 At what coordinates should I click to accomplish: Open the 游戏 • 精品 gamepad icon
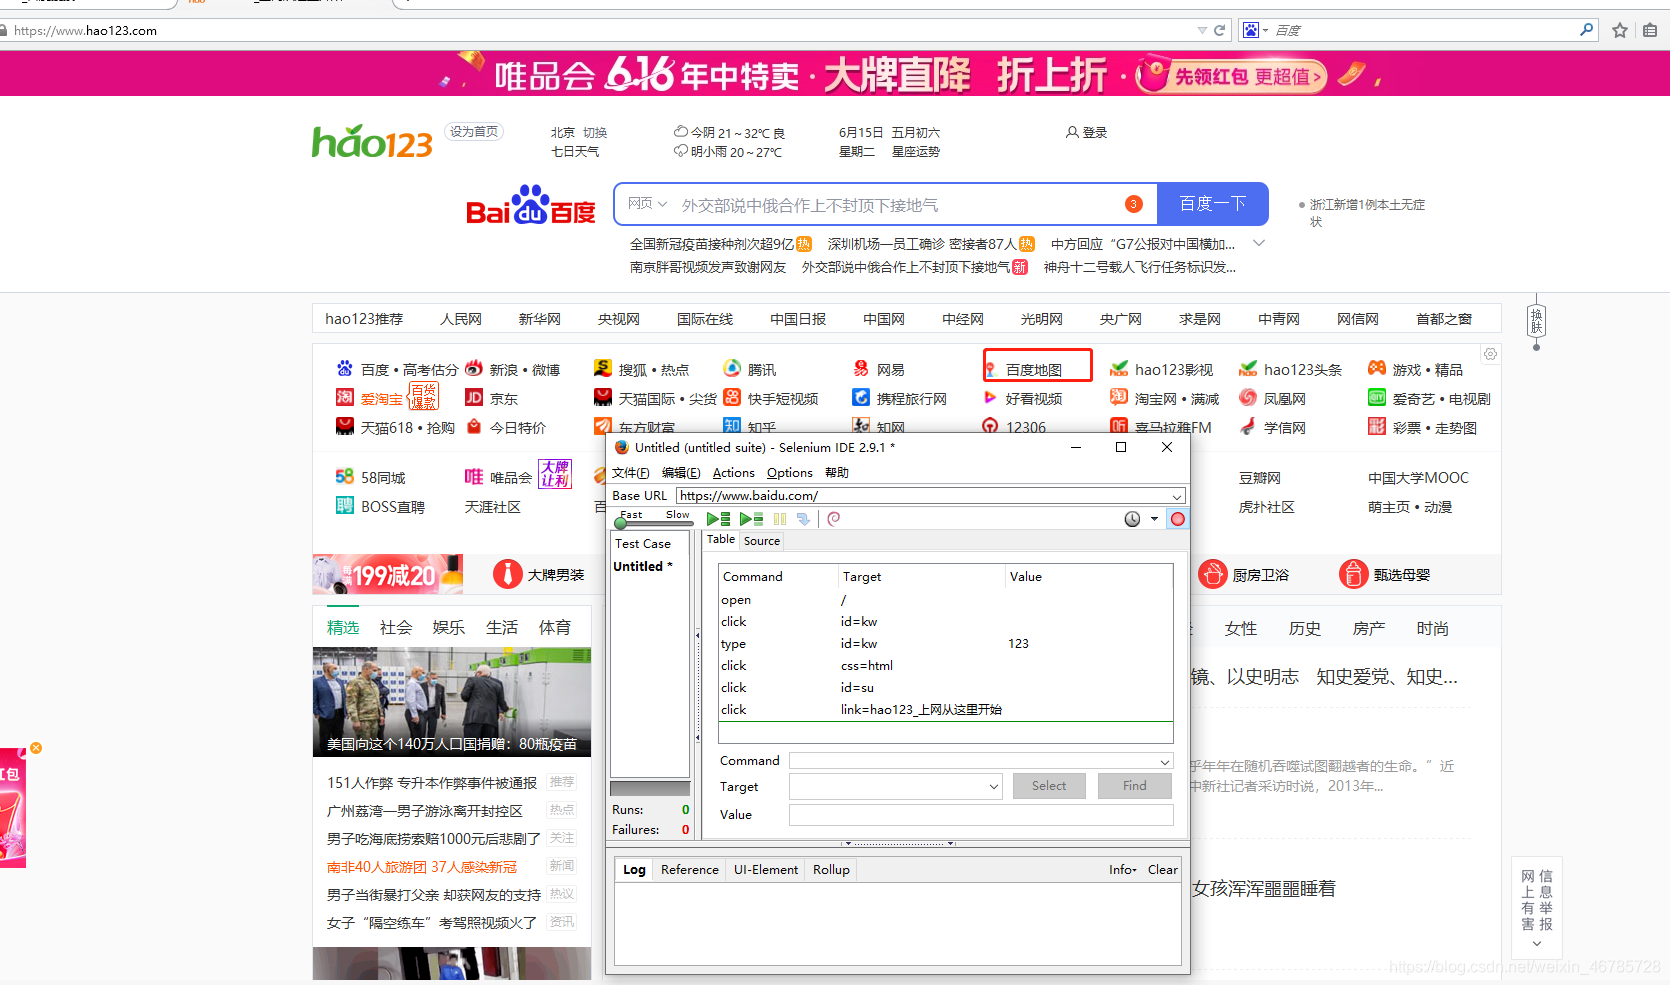coord(1377,368)
